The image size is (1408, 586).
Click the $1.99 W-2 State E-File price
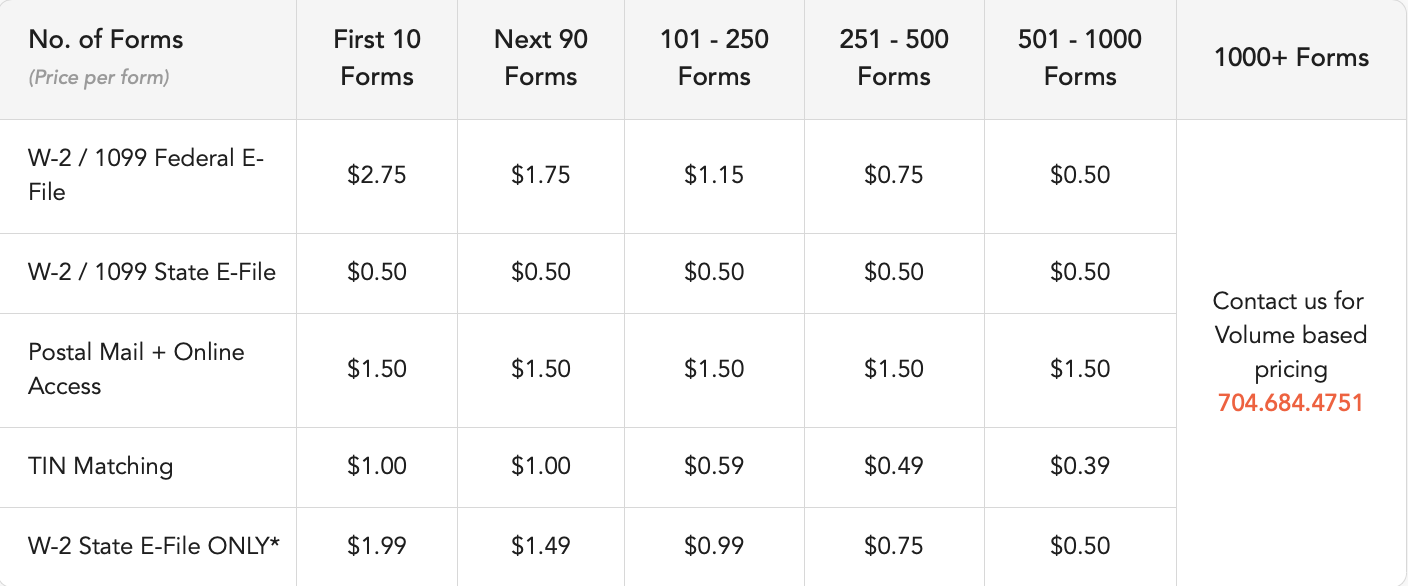(x=377, y=546)
